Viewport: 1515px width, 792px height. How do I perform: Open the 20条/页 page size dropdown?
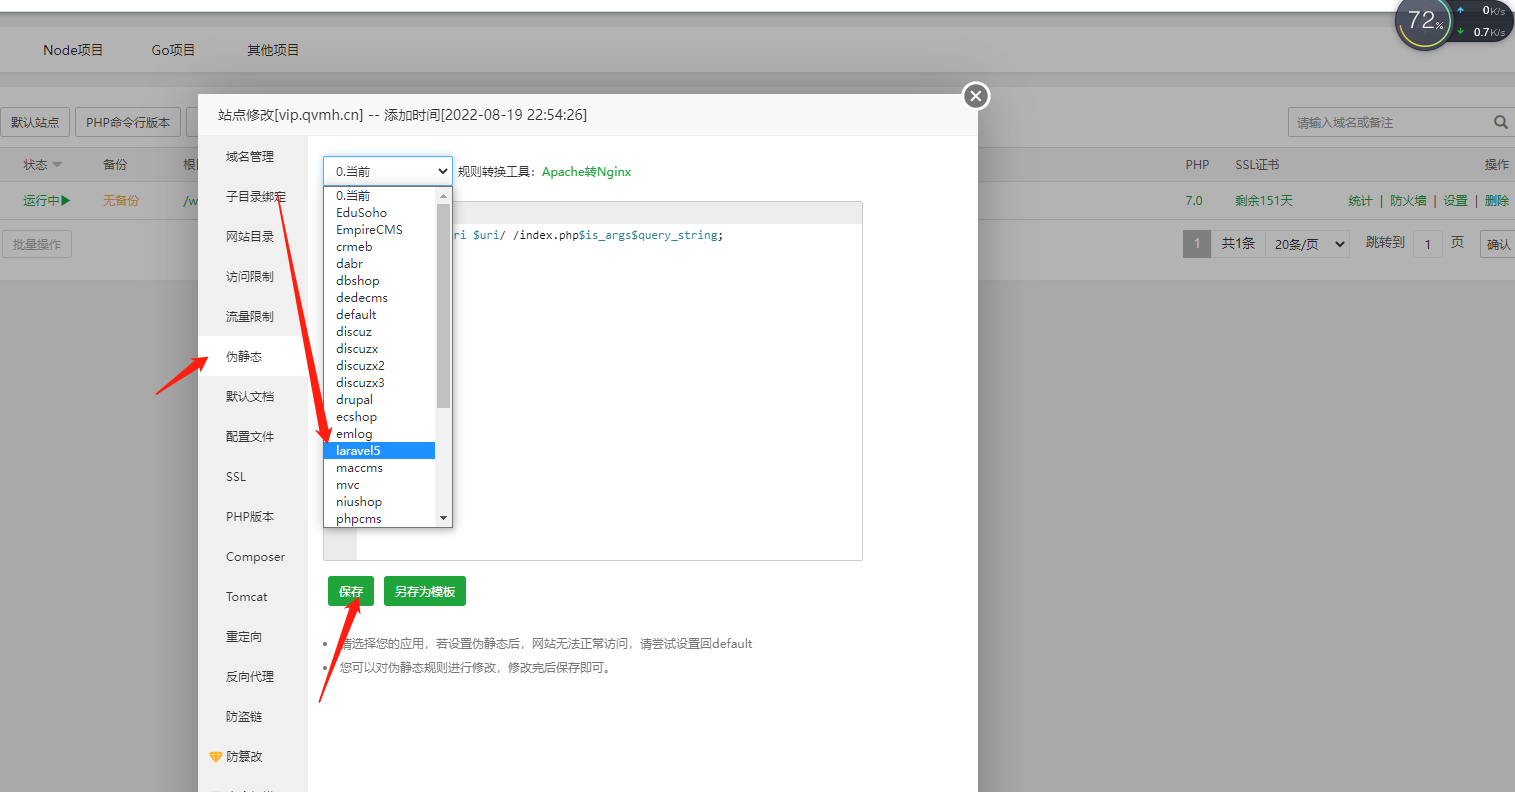(x=1308, y=244)
